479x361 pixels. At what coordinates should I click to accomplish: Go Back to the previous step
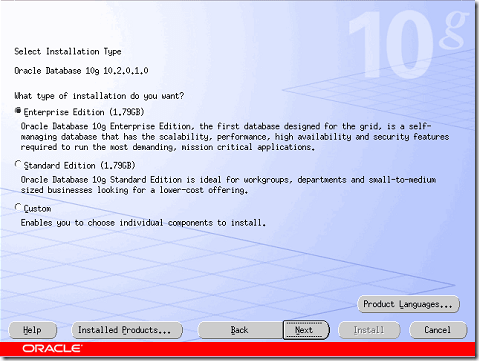coord(240,330)
